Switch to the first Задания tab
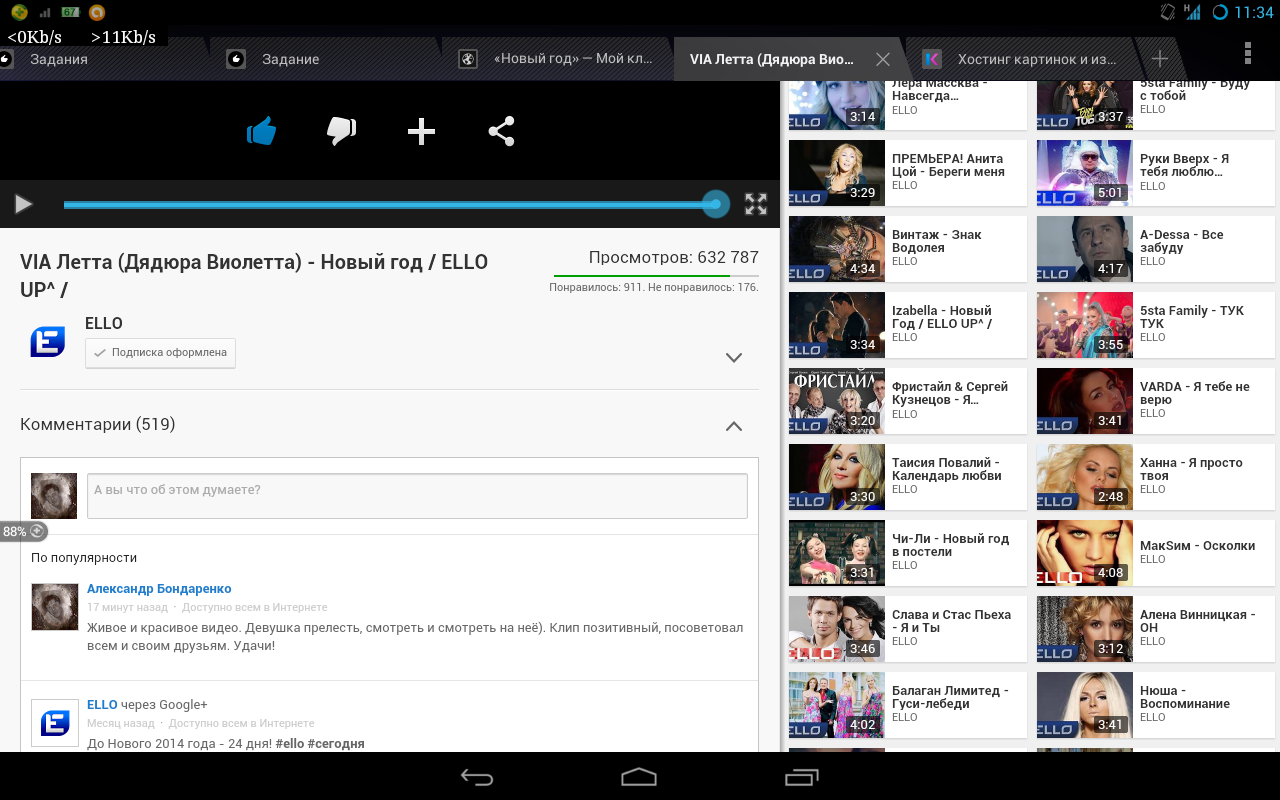The width and height of the screenshot is (1280, 800). click(x=100, y=59)
